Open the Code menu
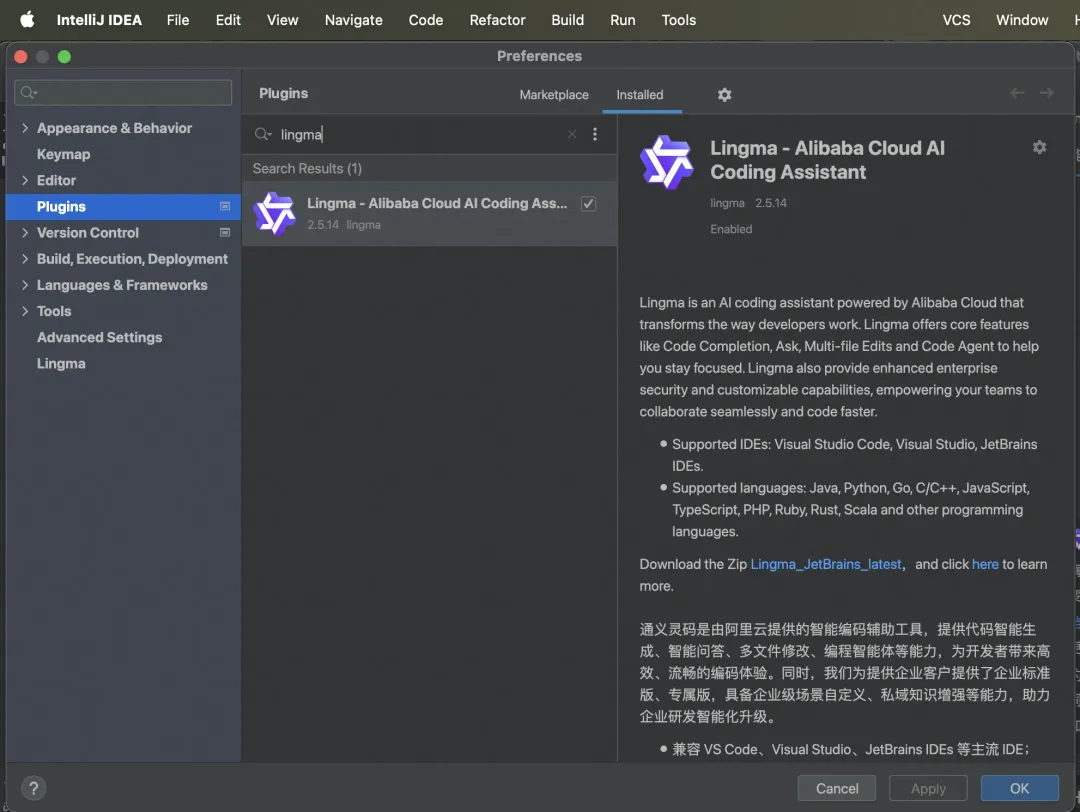 [x=426, y=20]
